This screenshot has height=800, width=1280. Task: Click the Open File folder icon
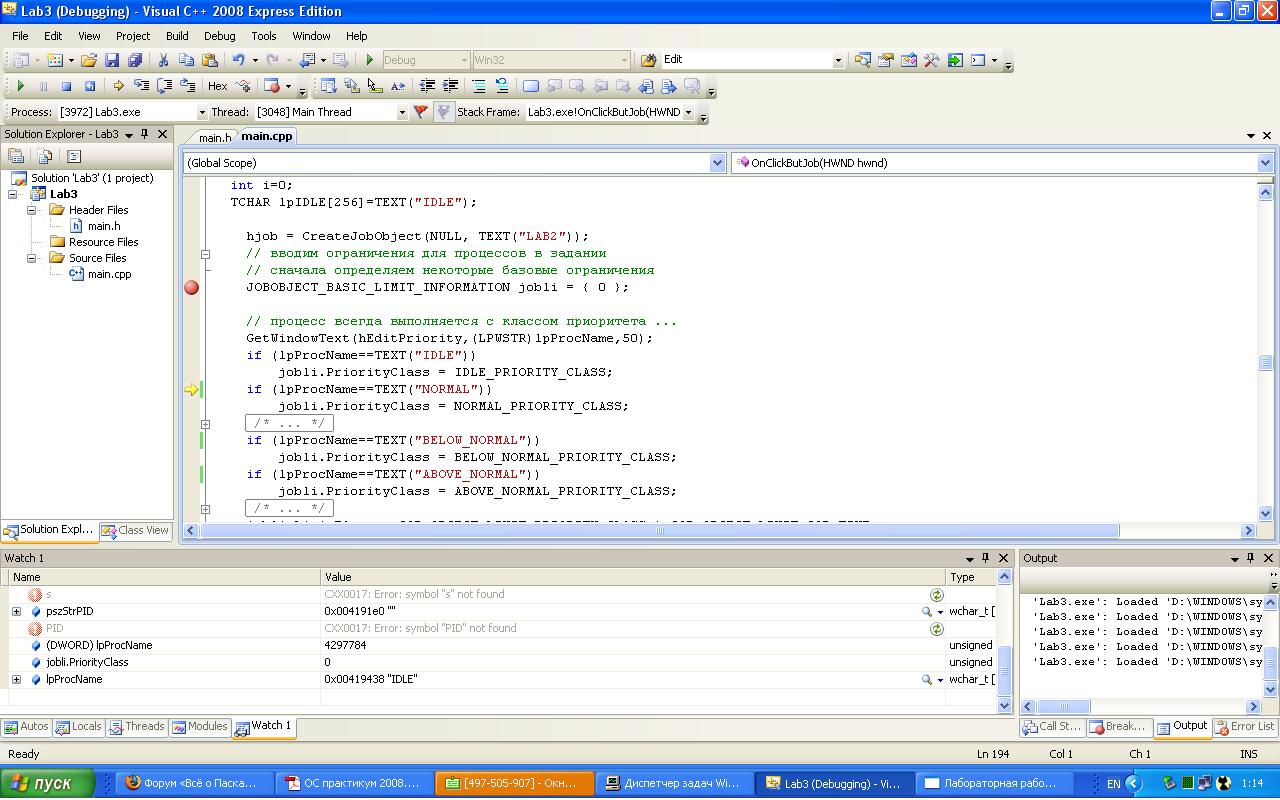(x=89, y=60)
